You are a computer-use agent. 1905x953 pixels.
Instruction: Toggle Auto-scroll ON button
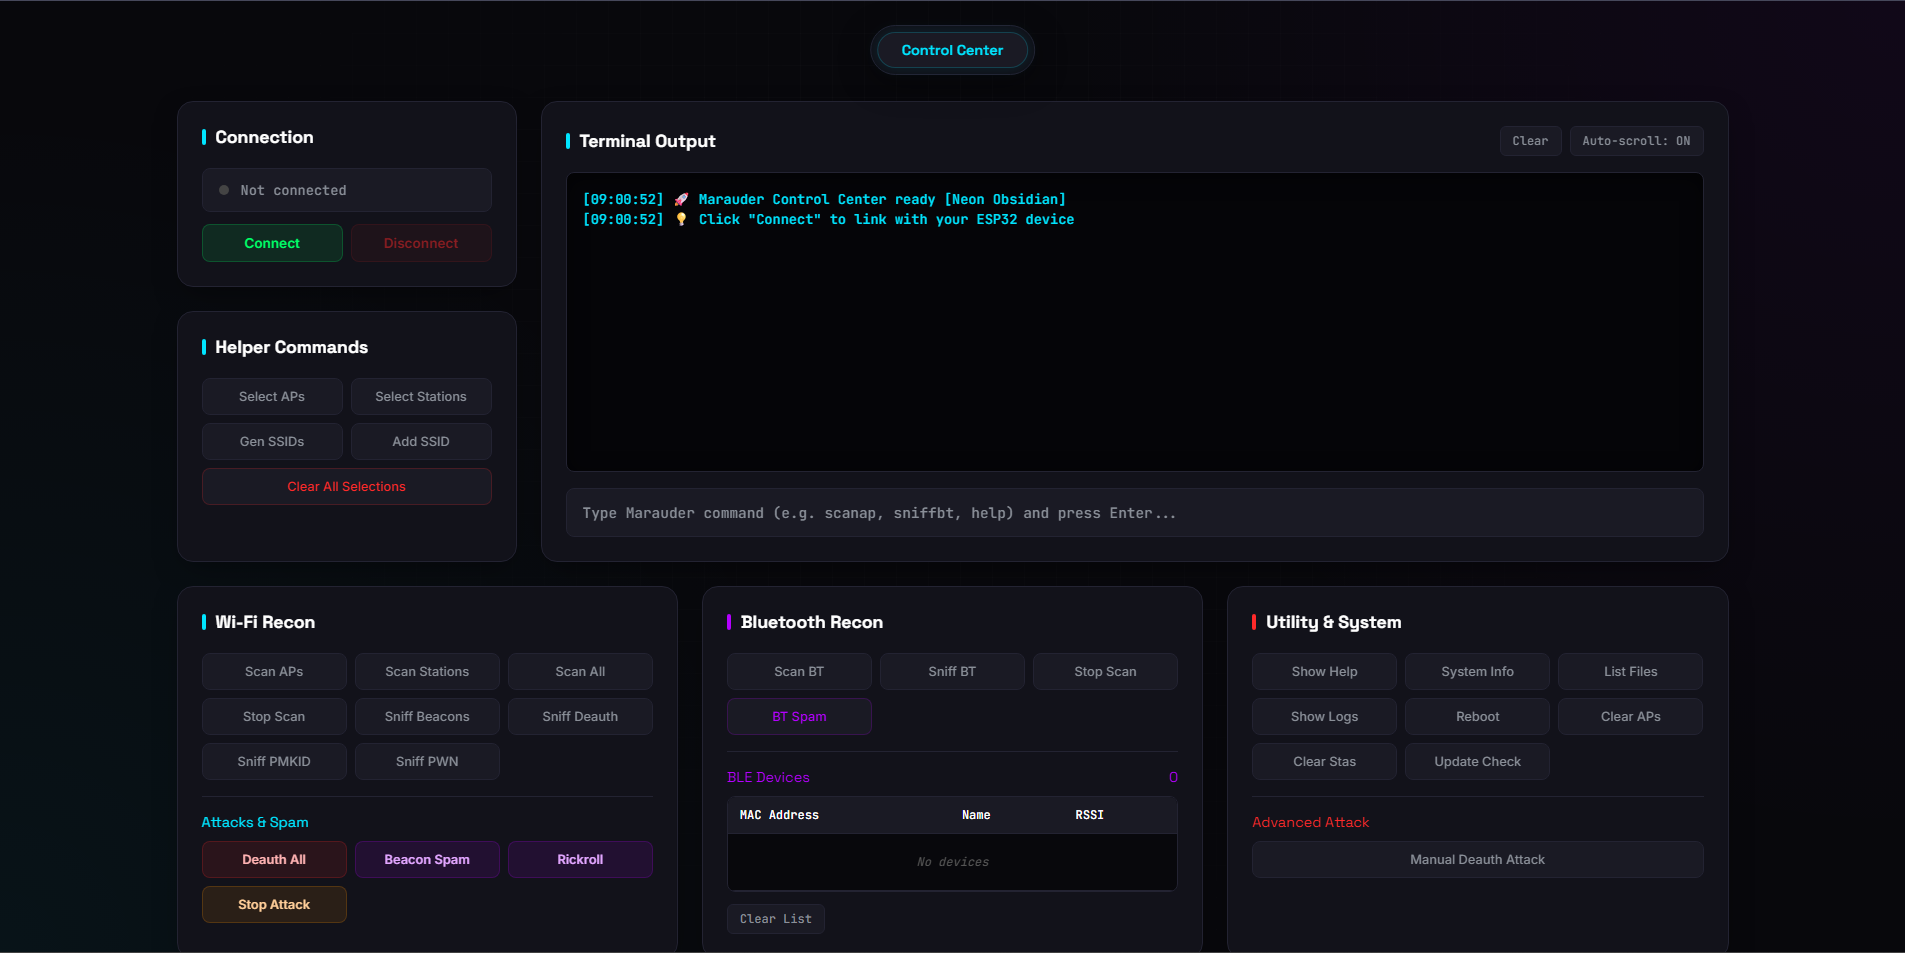(x=1636, y=141)
